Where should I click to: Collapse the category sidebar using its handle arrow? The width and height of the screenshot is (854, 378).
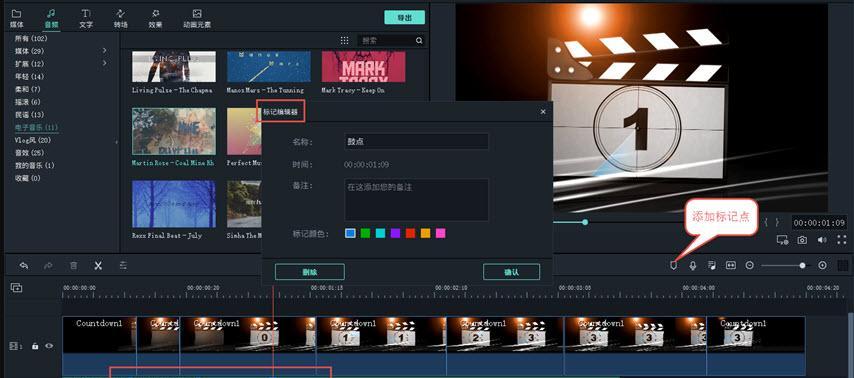(x=116, y=142)
